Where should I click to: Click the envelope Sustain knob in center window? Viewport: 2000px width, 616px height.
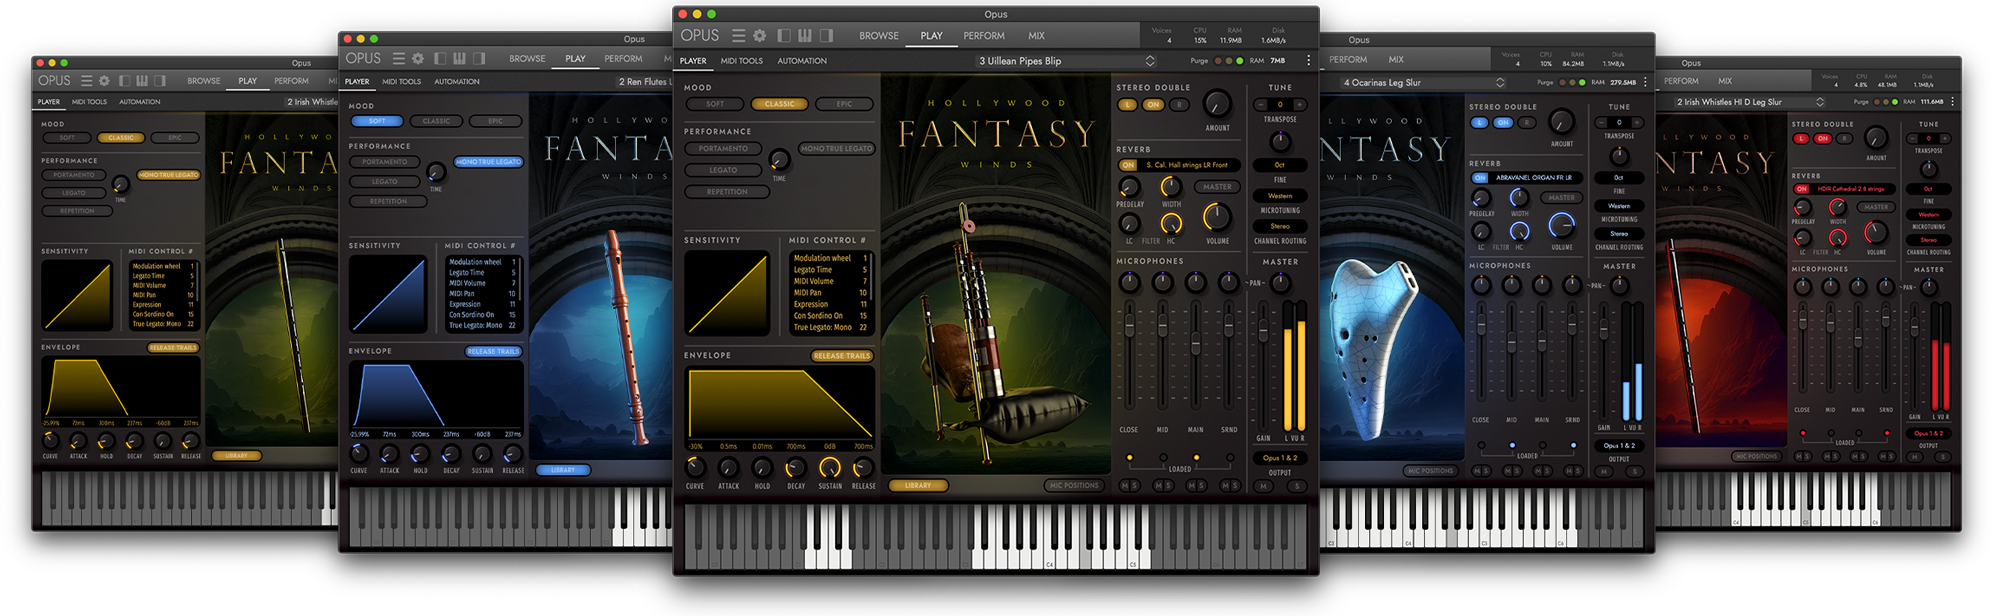[830, 467]
